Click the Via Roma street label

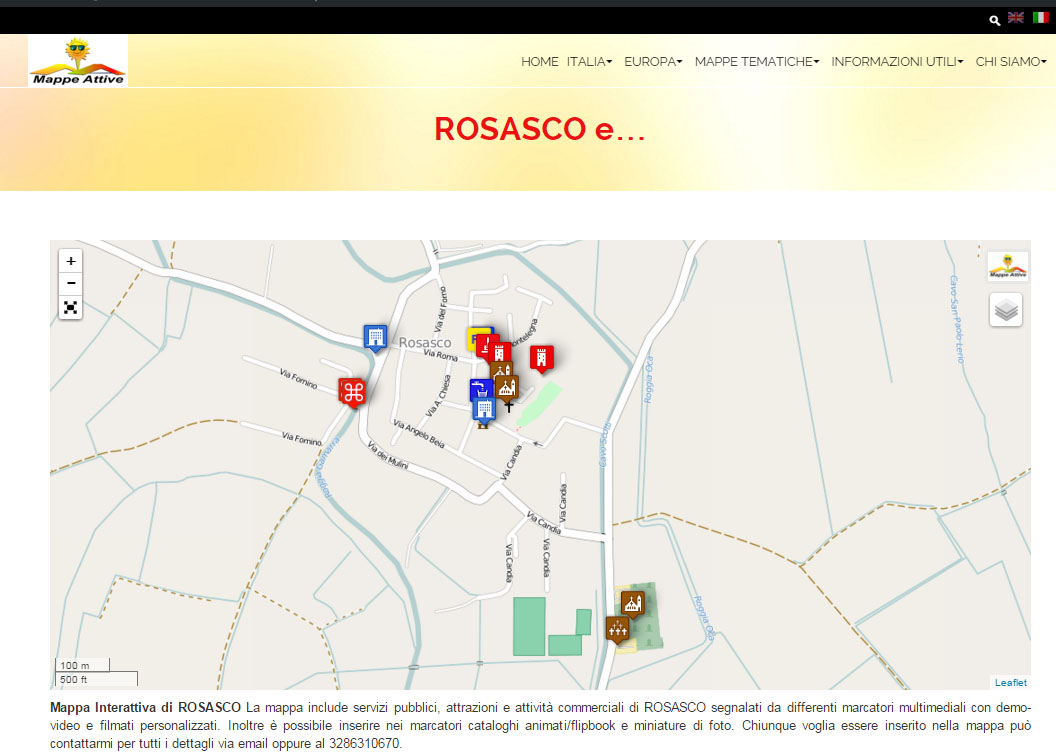[x=440, y=355]
